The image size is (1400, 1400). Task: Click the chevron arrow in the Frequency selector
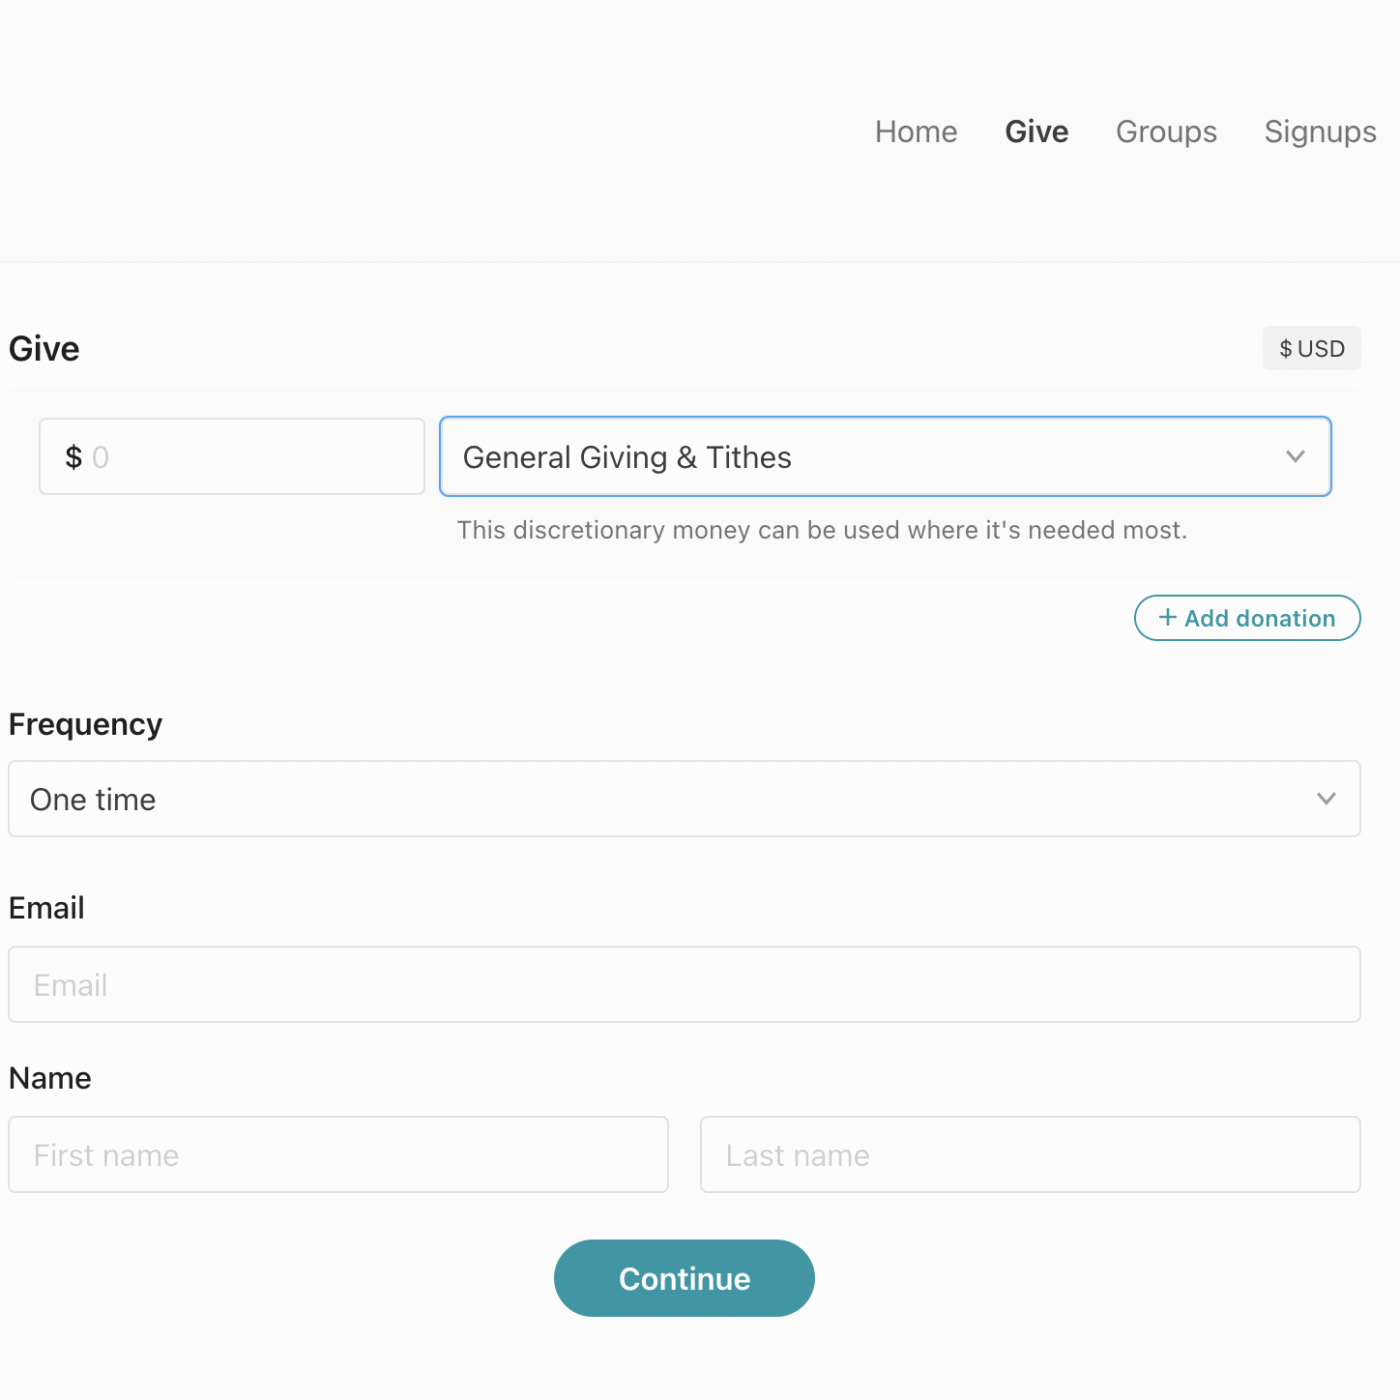1326,799
